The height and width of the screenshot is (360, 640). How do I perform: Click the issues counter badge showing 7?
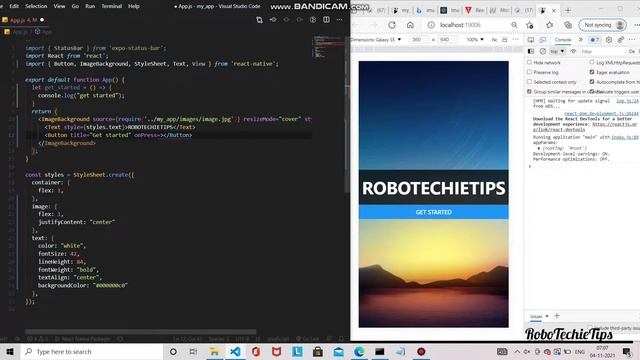[594, 40]
